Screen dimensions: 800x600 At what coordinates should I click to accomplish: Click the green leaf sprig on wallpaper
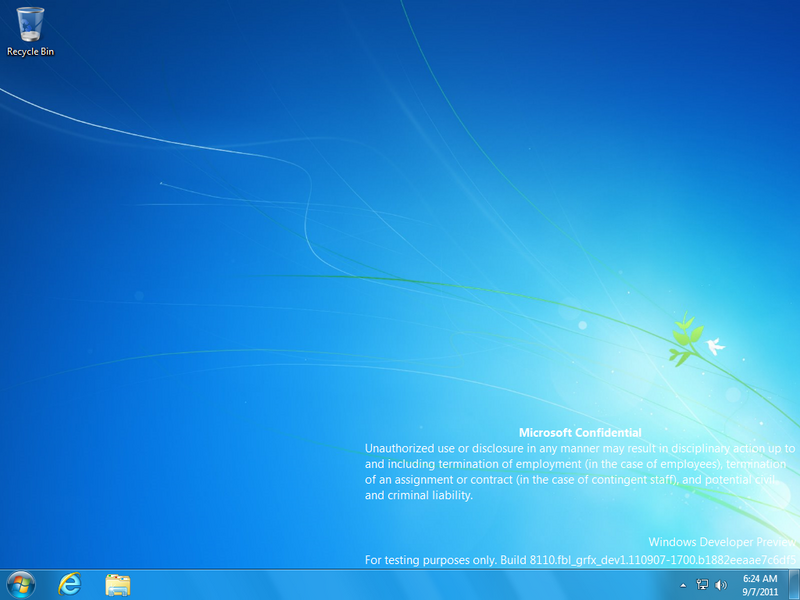[686, 339]
